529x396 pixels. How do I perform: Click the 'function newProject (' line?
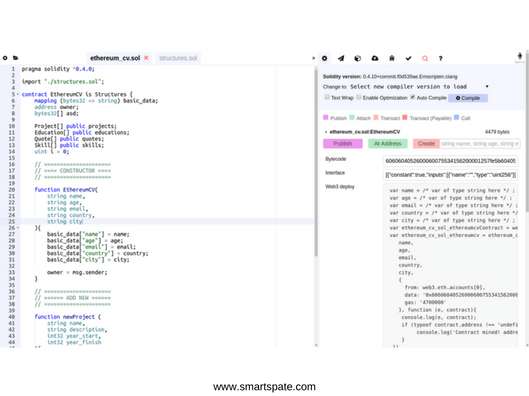pos(67,317)
